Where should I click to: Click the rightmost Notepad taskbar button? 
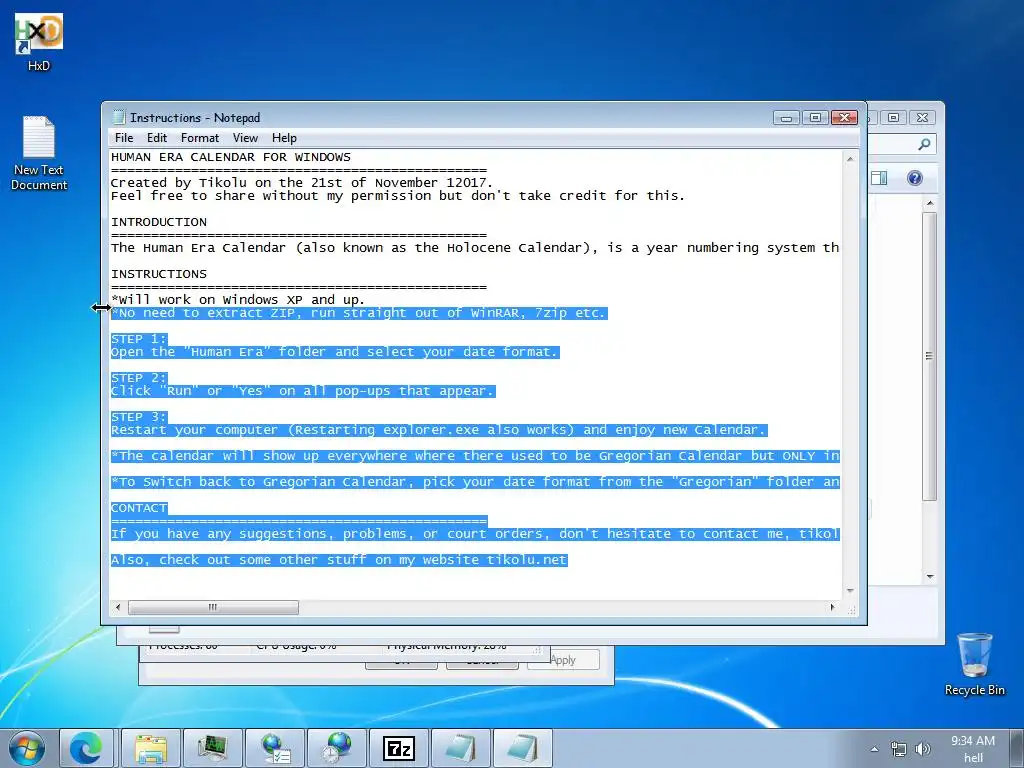point(522,748)
